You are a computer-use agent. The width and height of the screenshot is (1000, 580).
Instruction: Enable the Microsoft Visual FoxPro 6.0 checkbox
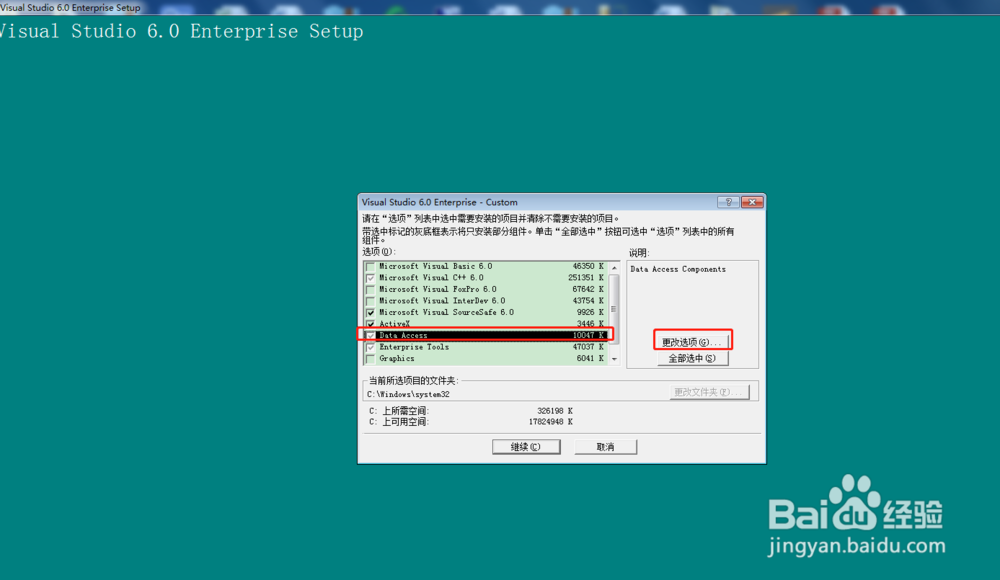coord(371,290)
